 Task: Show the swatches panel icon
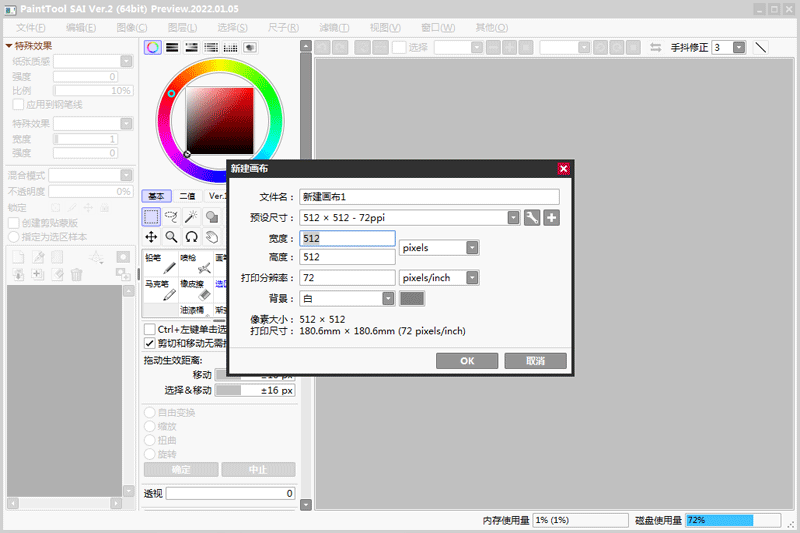[x=231, y=47]
